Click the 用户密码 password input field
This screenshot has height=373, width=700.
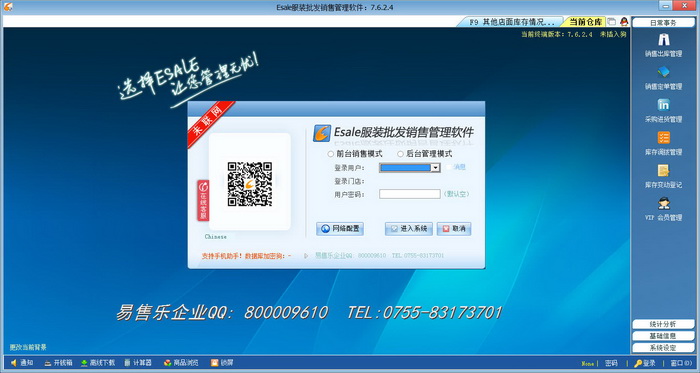pyautogui.click(x=410, y=194)
